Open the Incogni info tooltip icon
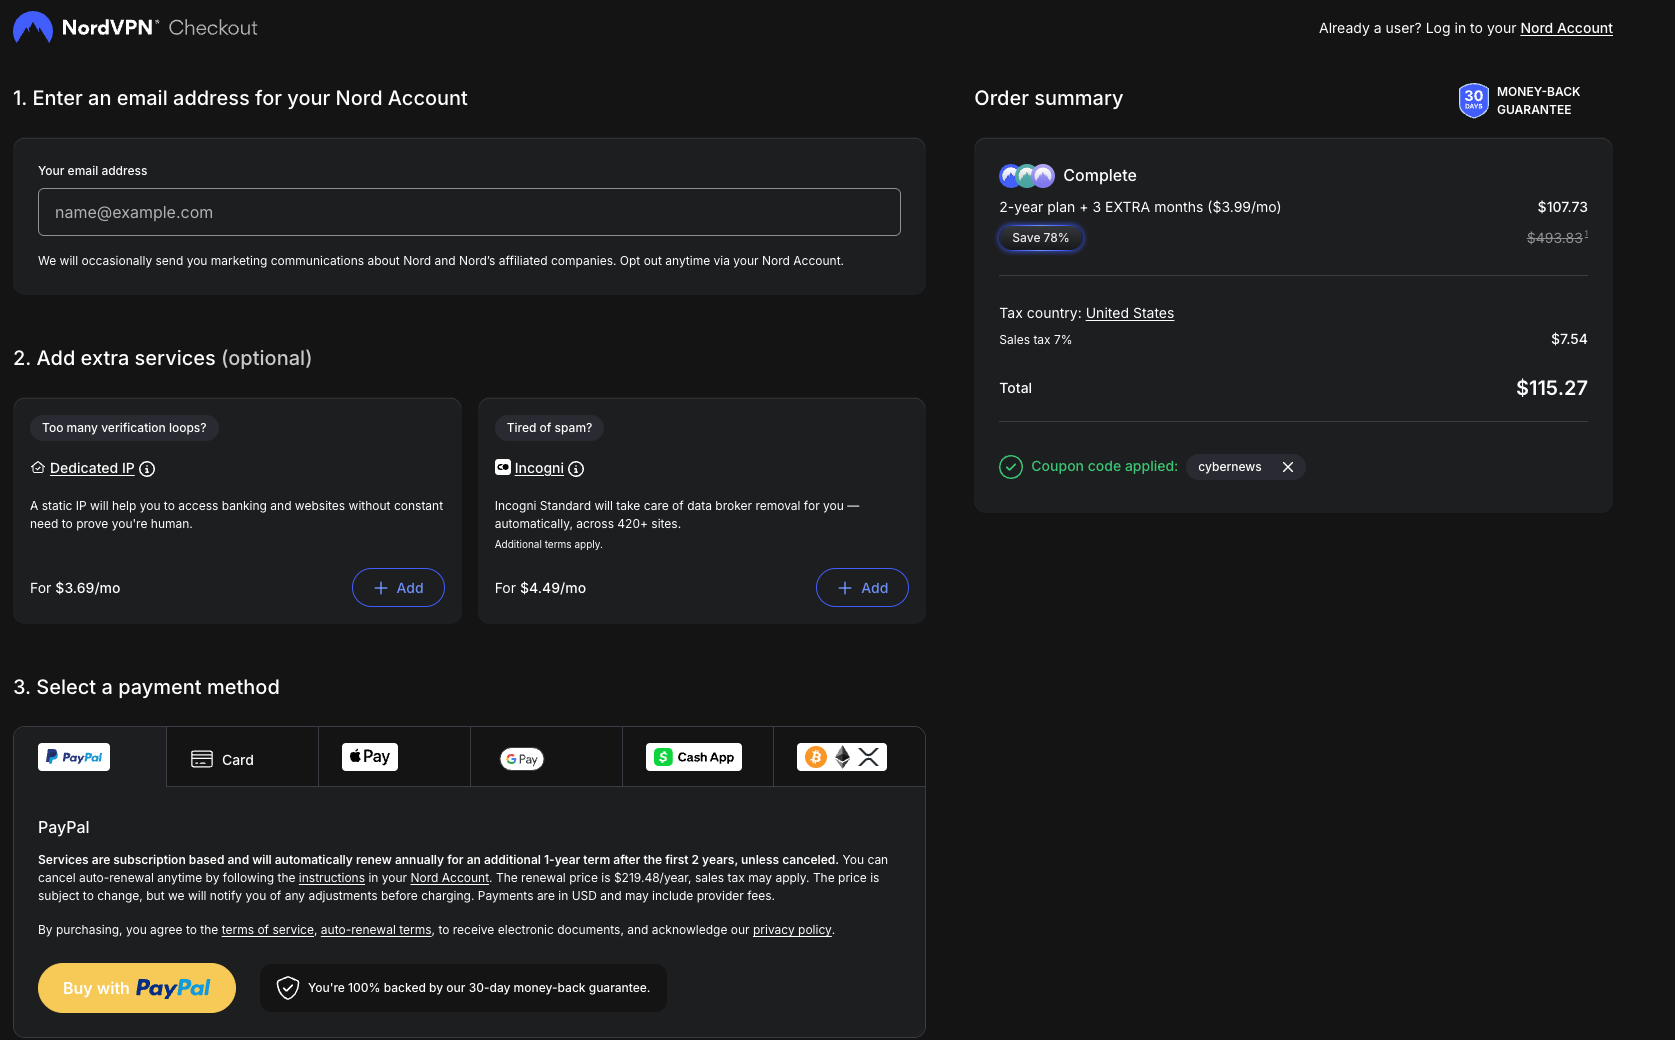The height and width of the screenshot is (1040, 1675). 576,469
